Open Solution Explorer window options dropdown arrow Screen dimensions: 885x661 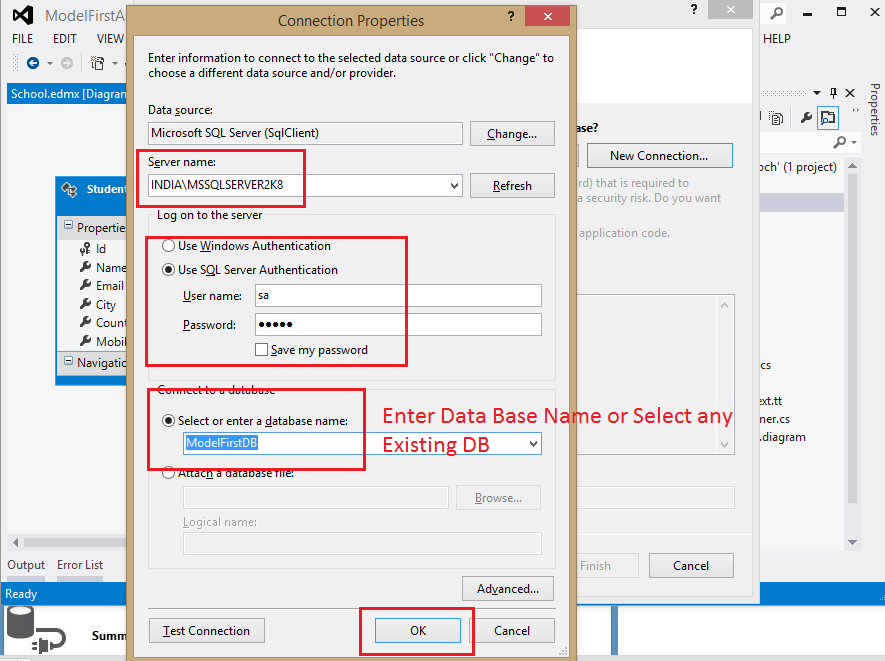pyautogui.click(x=817, y=93)
